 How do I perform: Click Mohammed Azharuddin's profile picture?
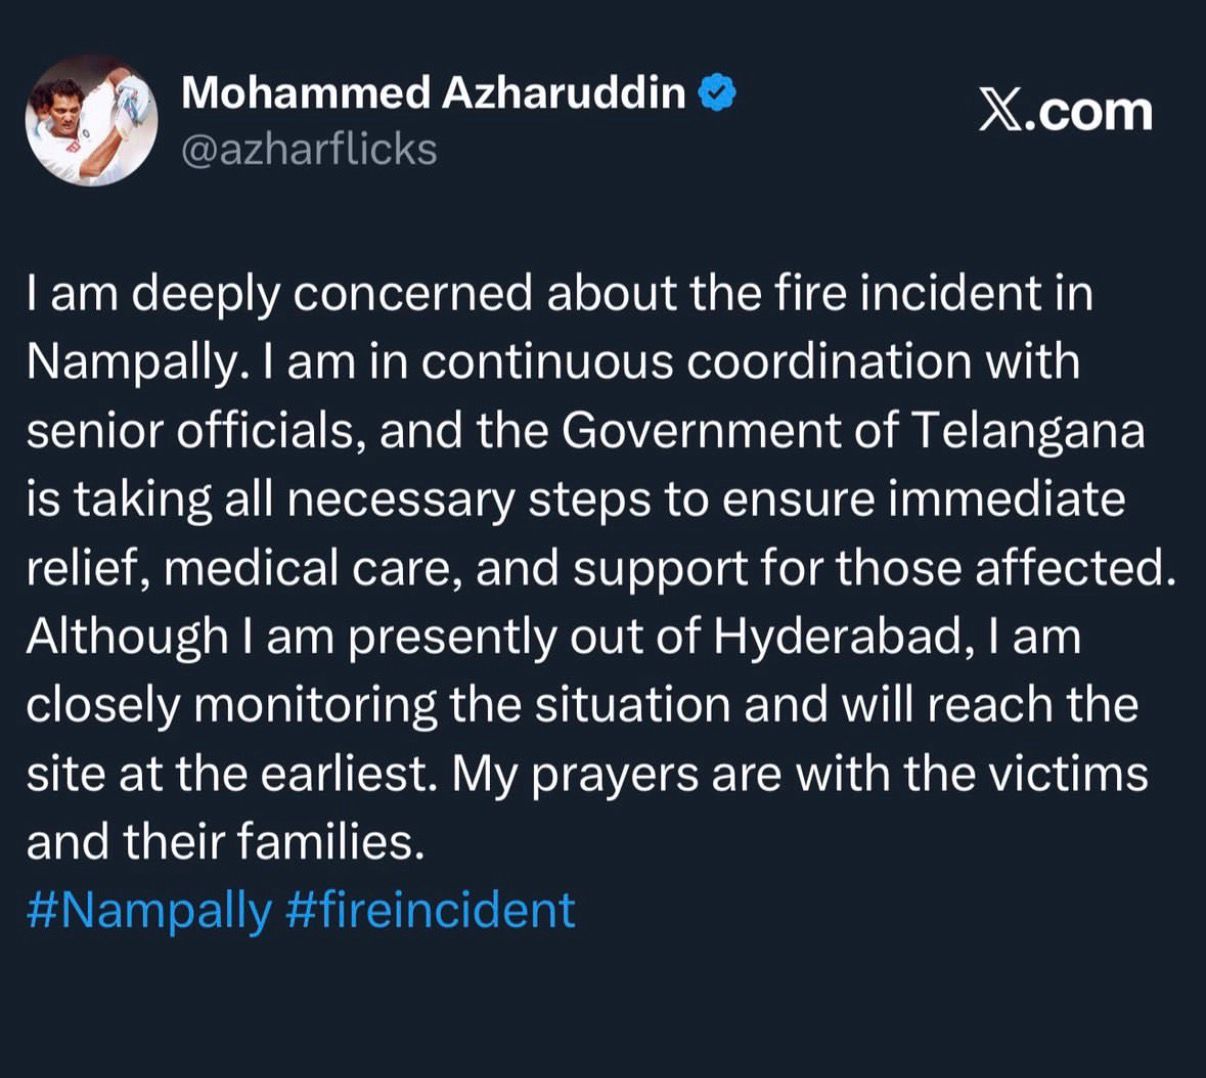coord(91,120)
